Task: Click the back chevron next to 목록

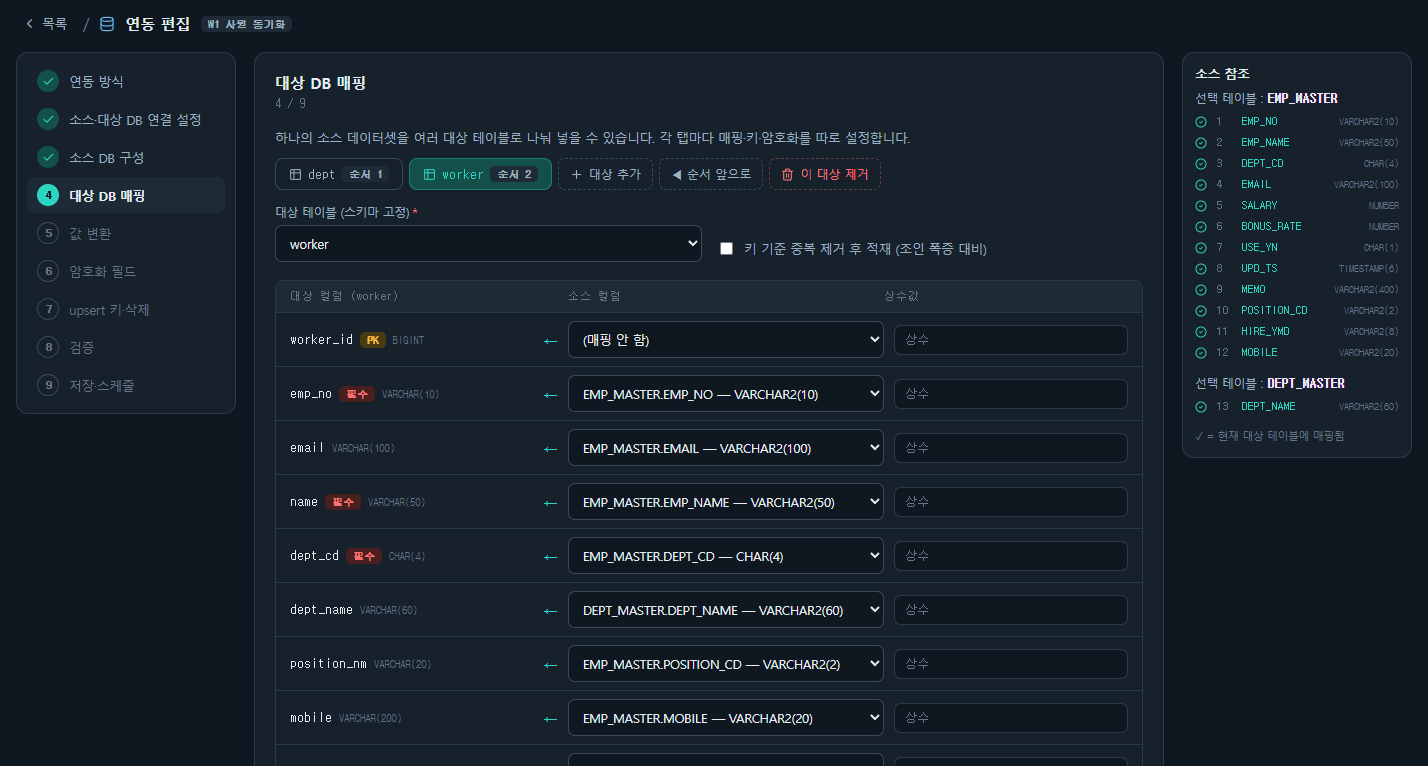Action: (29, 23)
